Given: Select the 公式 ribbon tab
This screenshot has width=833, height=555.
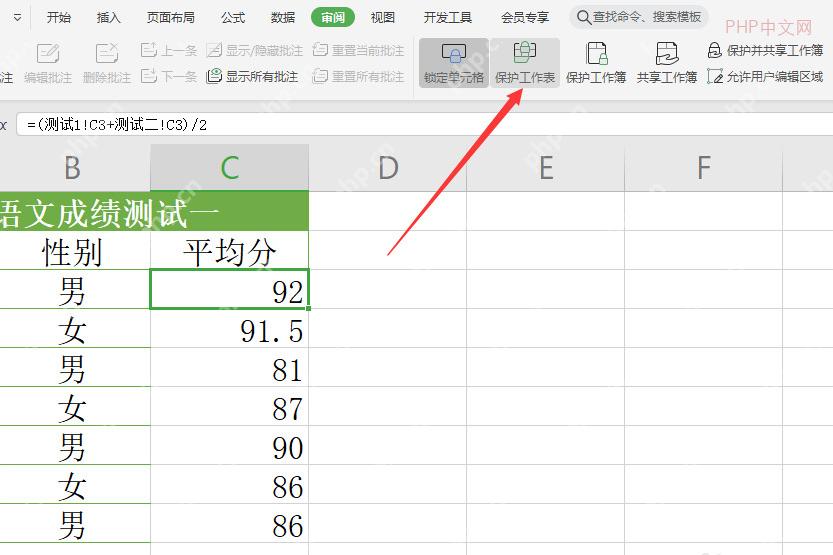Looking at the screenshot, I should 233,18.
